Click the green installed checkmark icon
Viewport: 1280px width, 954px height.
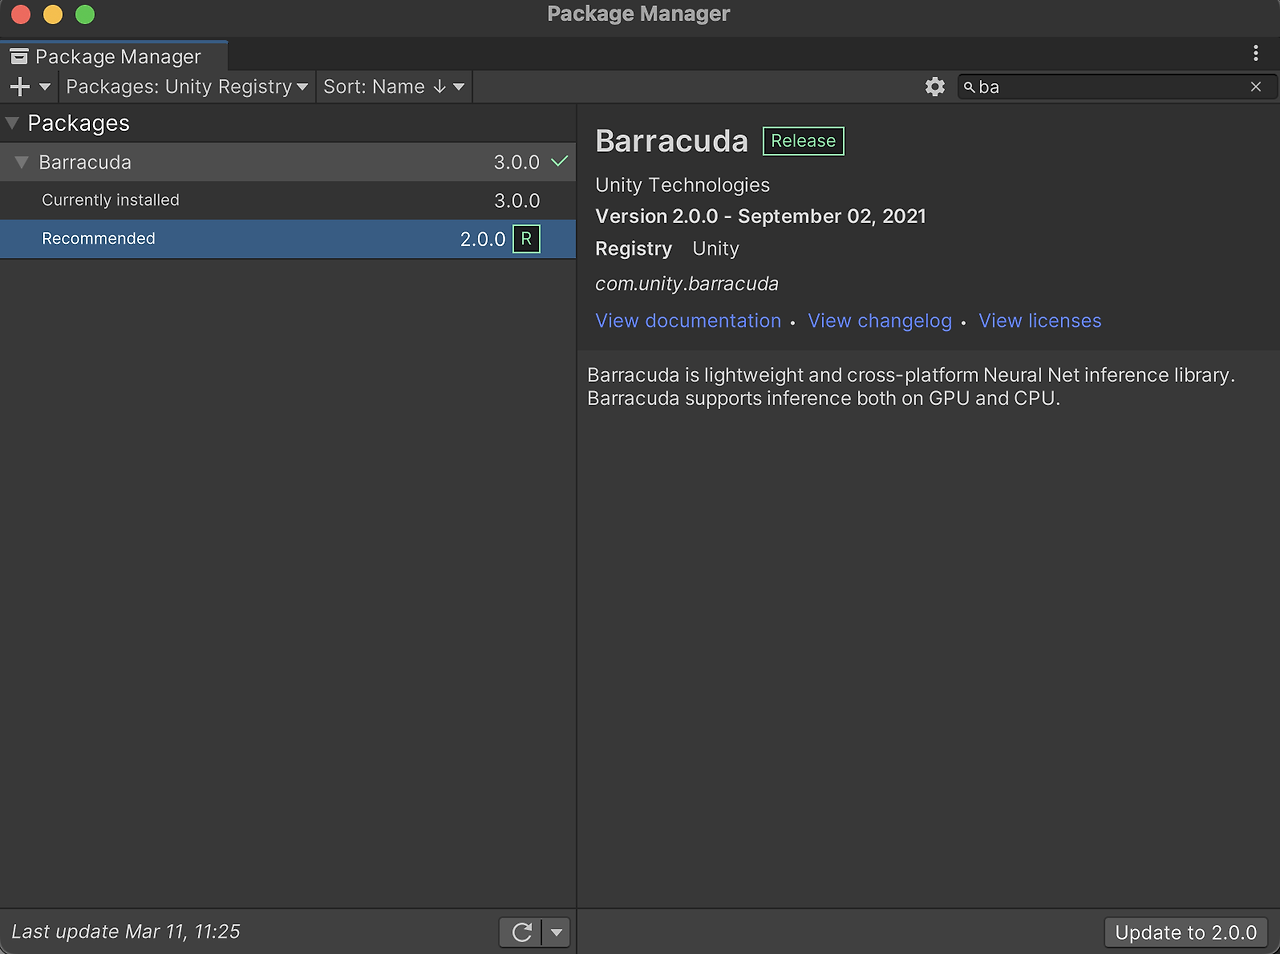pos(559,161)
